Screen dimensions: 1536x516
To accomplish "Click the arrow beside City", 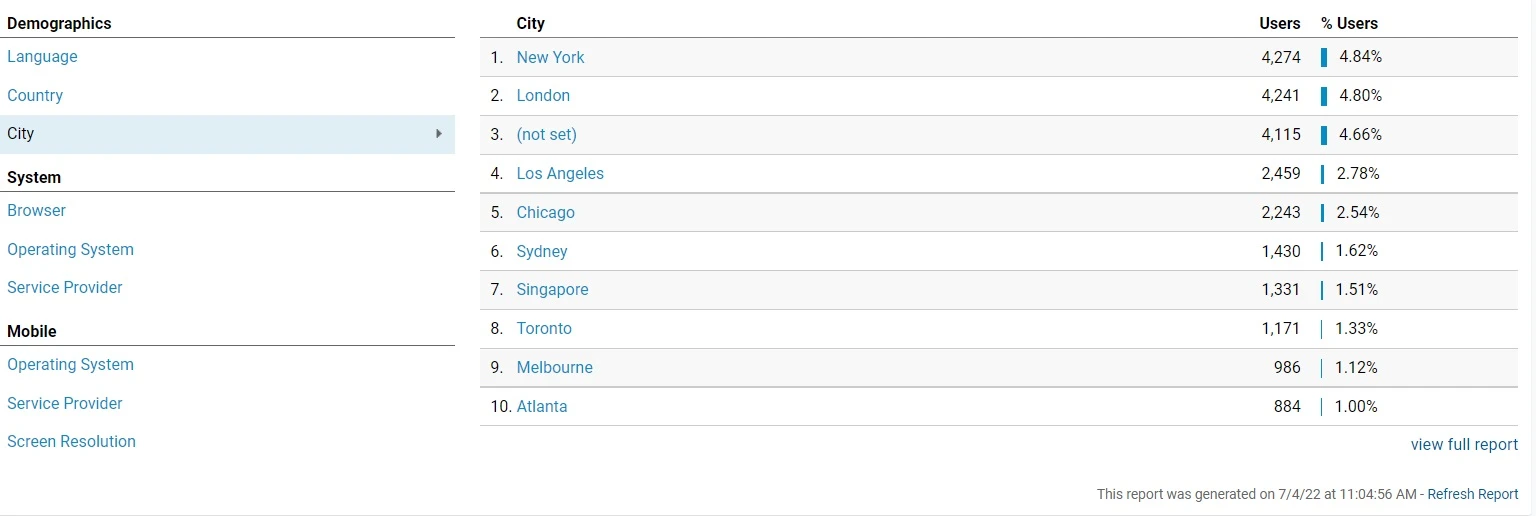I will [439, 134].
